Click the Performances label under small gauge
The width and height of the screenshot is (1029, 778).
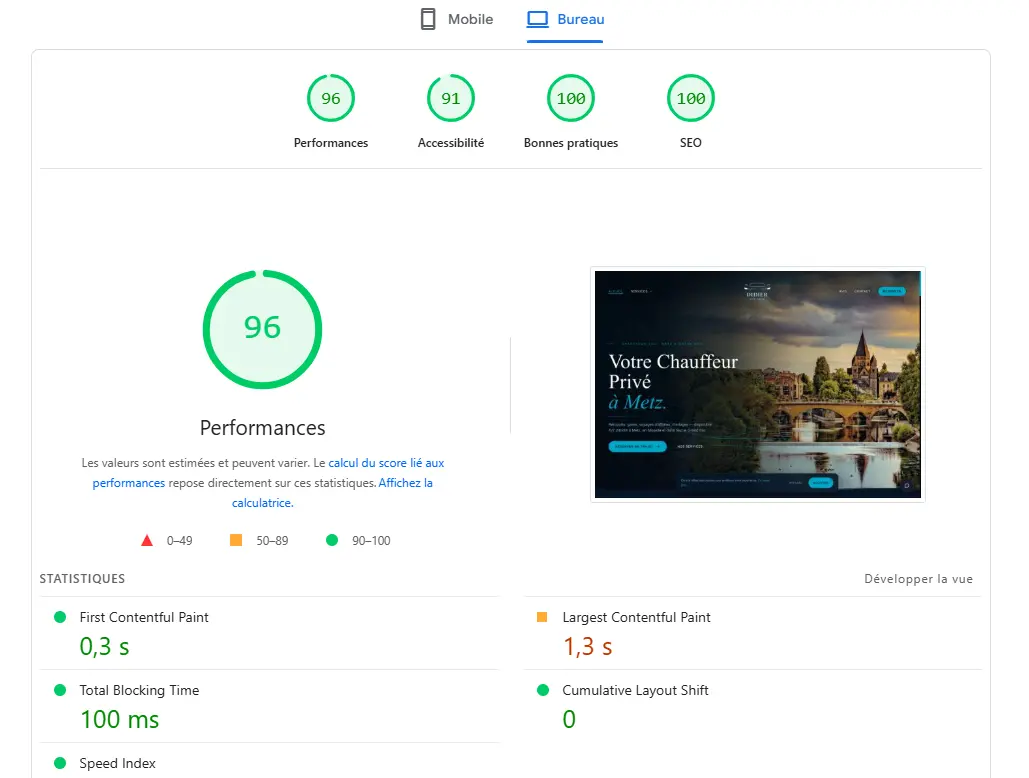(x=331, y=143)
